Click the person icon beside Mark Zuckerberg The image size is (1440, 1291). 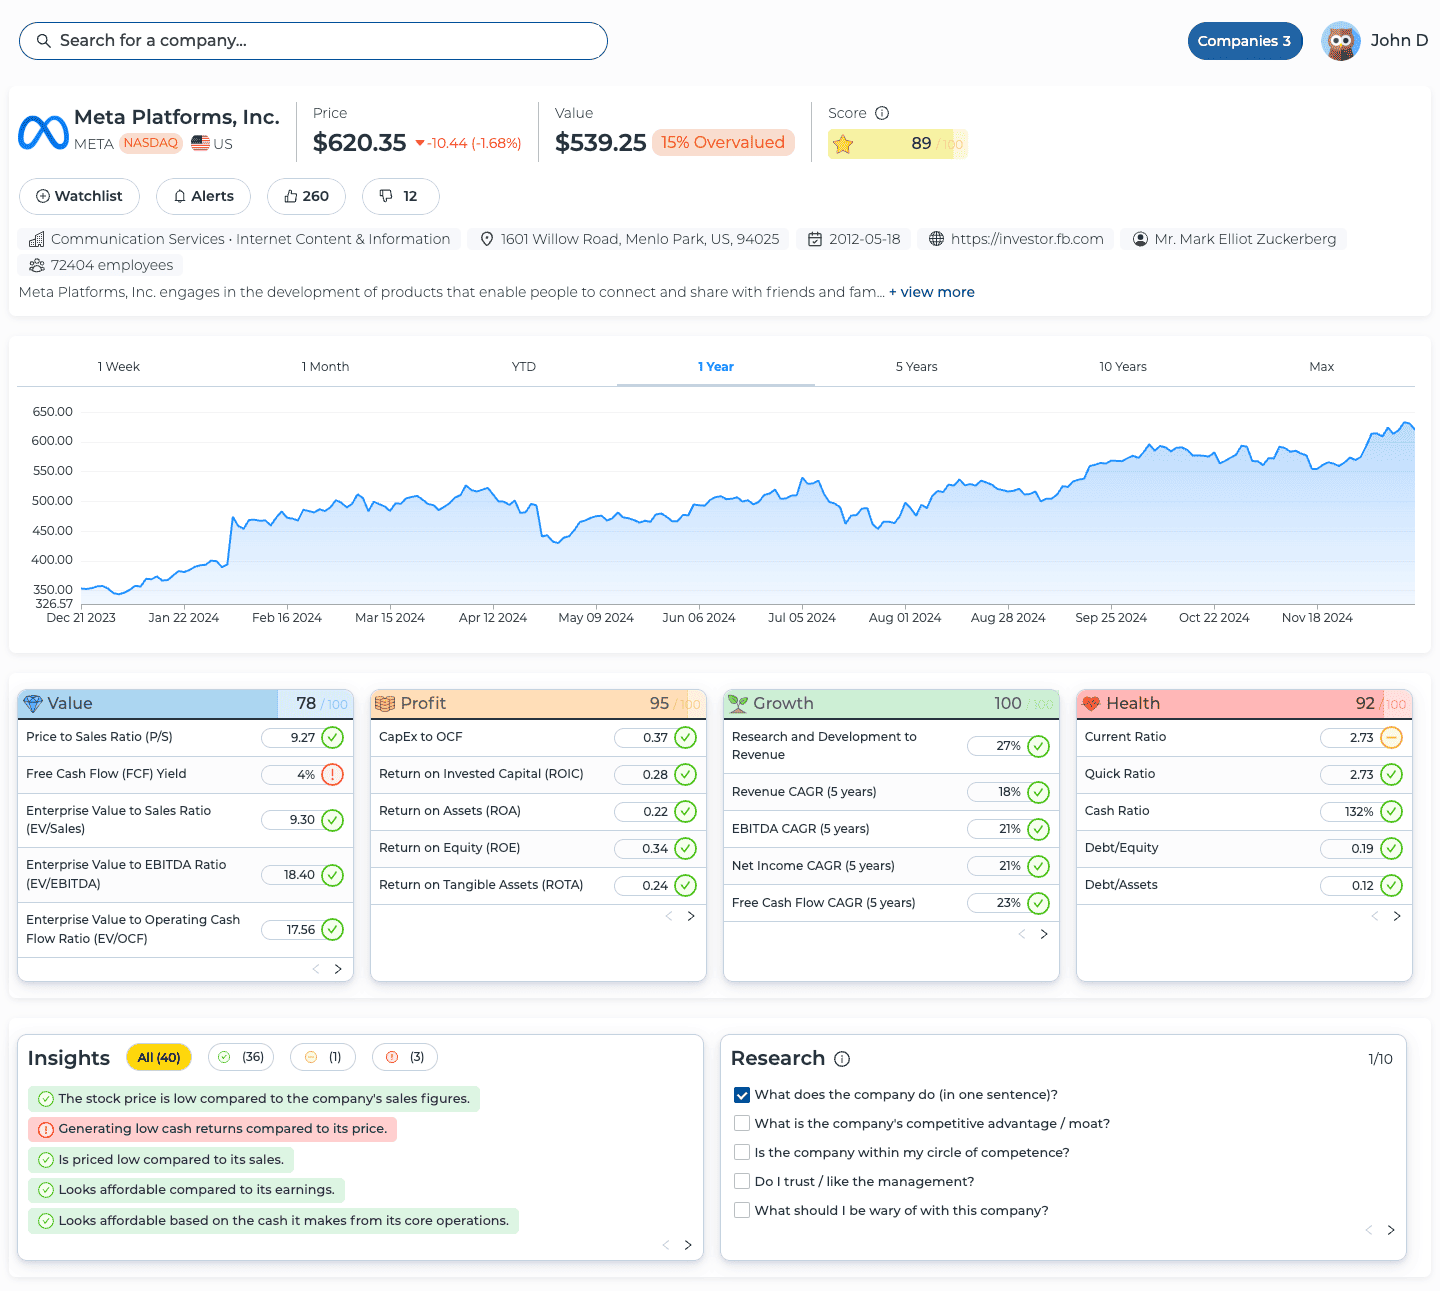coord(1140,239)
